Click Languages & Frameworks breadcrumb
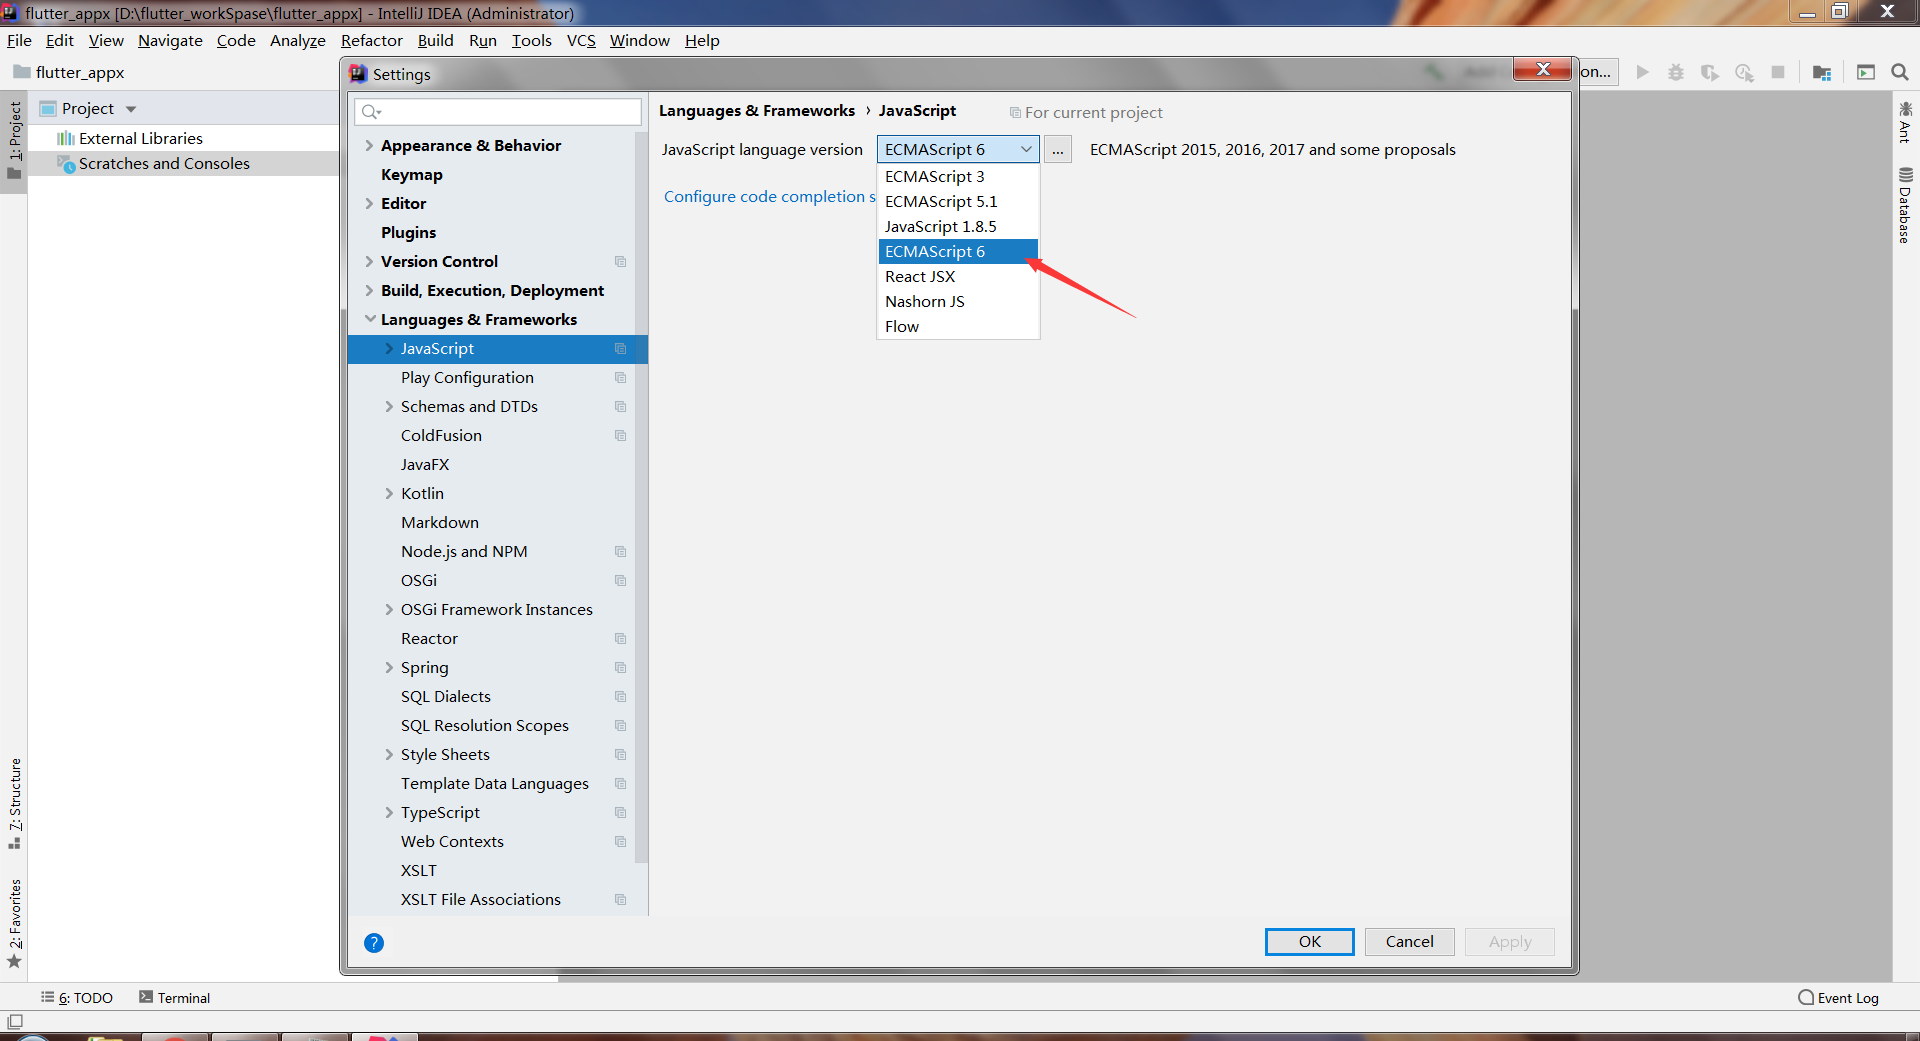1920x1041 pixels. 757,110
